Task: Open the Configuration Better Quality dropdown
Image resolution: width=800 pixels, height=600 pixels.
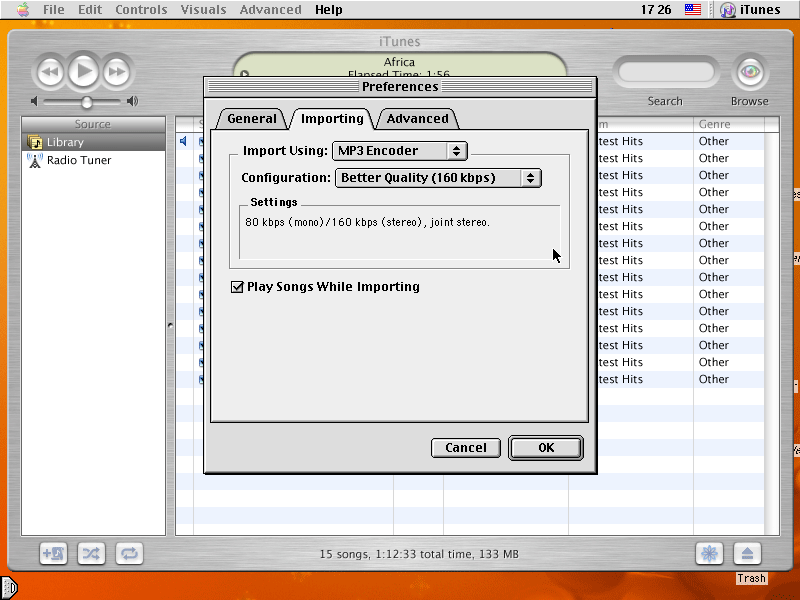Action: [438, 178]
